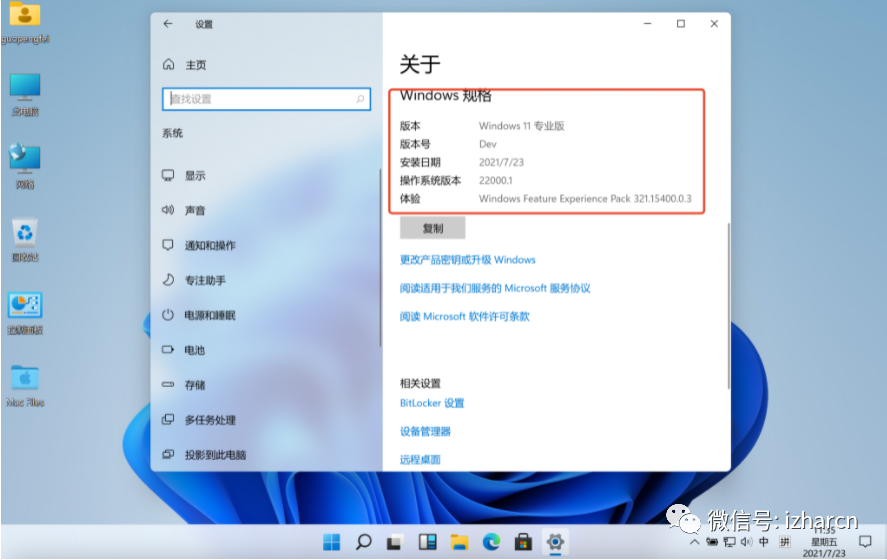Select the 2021/7/23 install date value

501,162
